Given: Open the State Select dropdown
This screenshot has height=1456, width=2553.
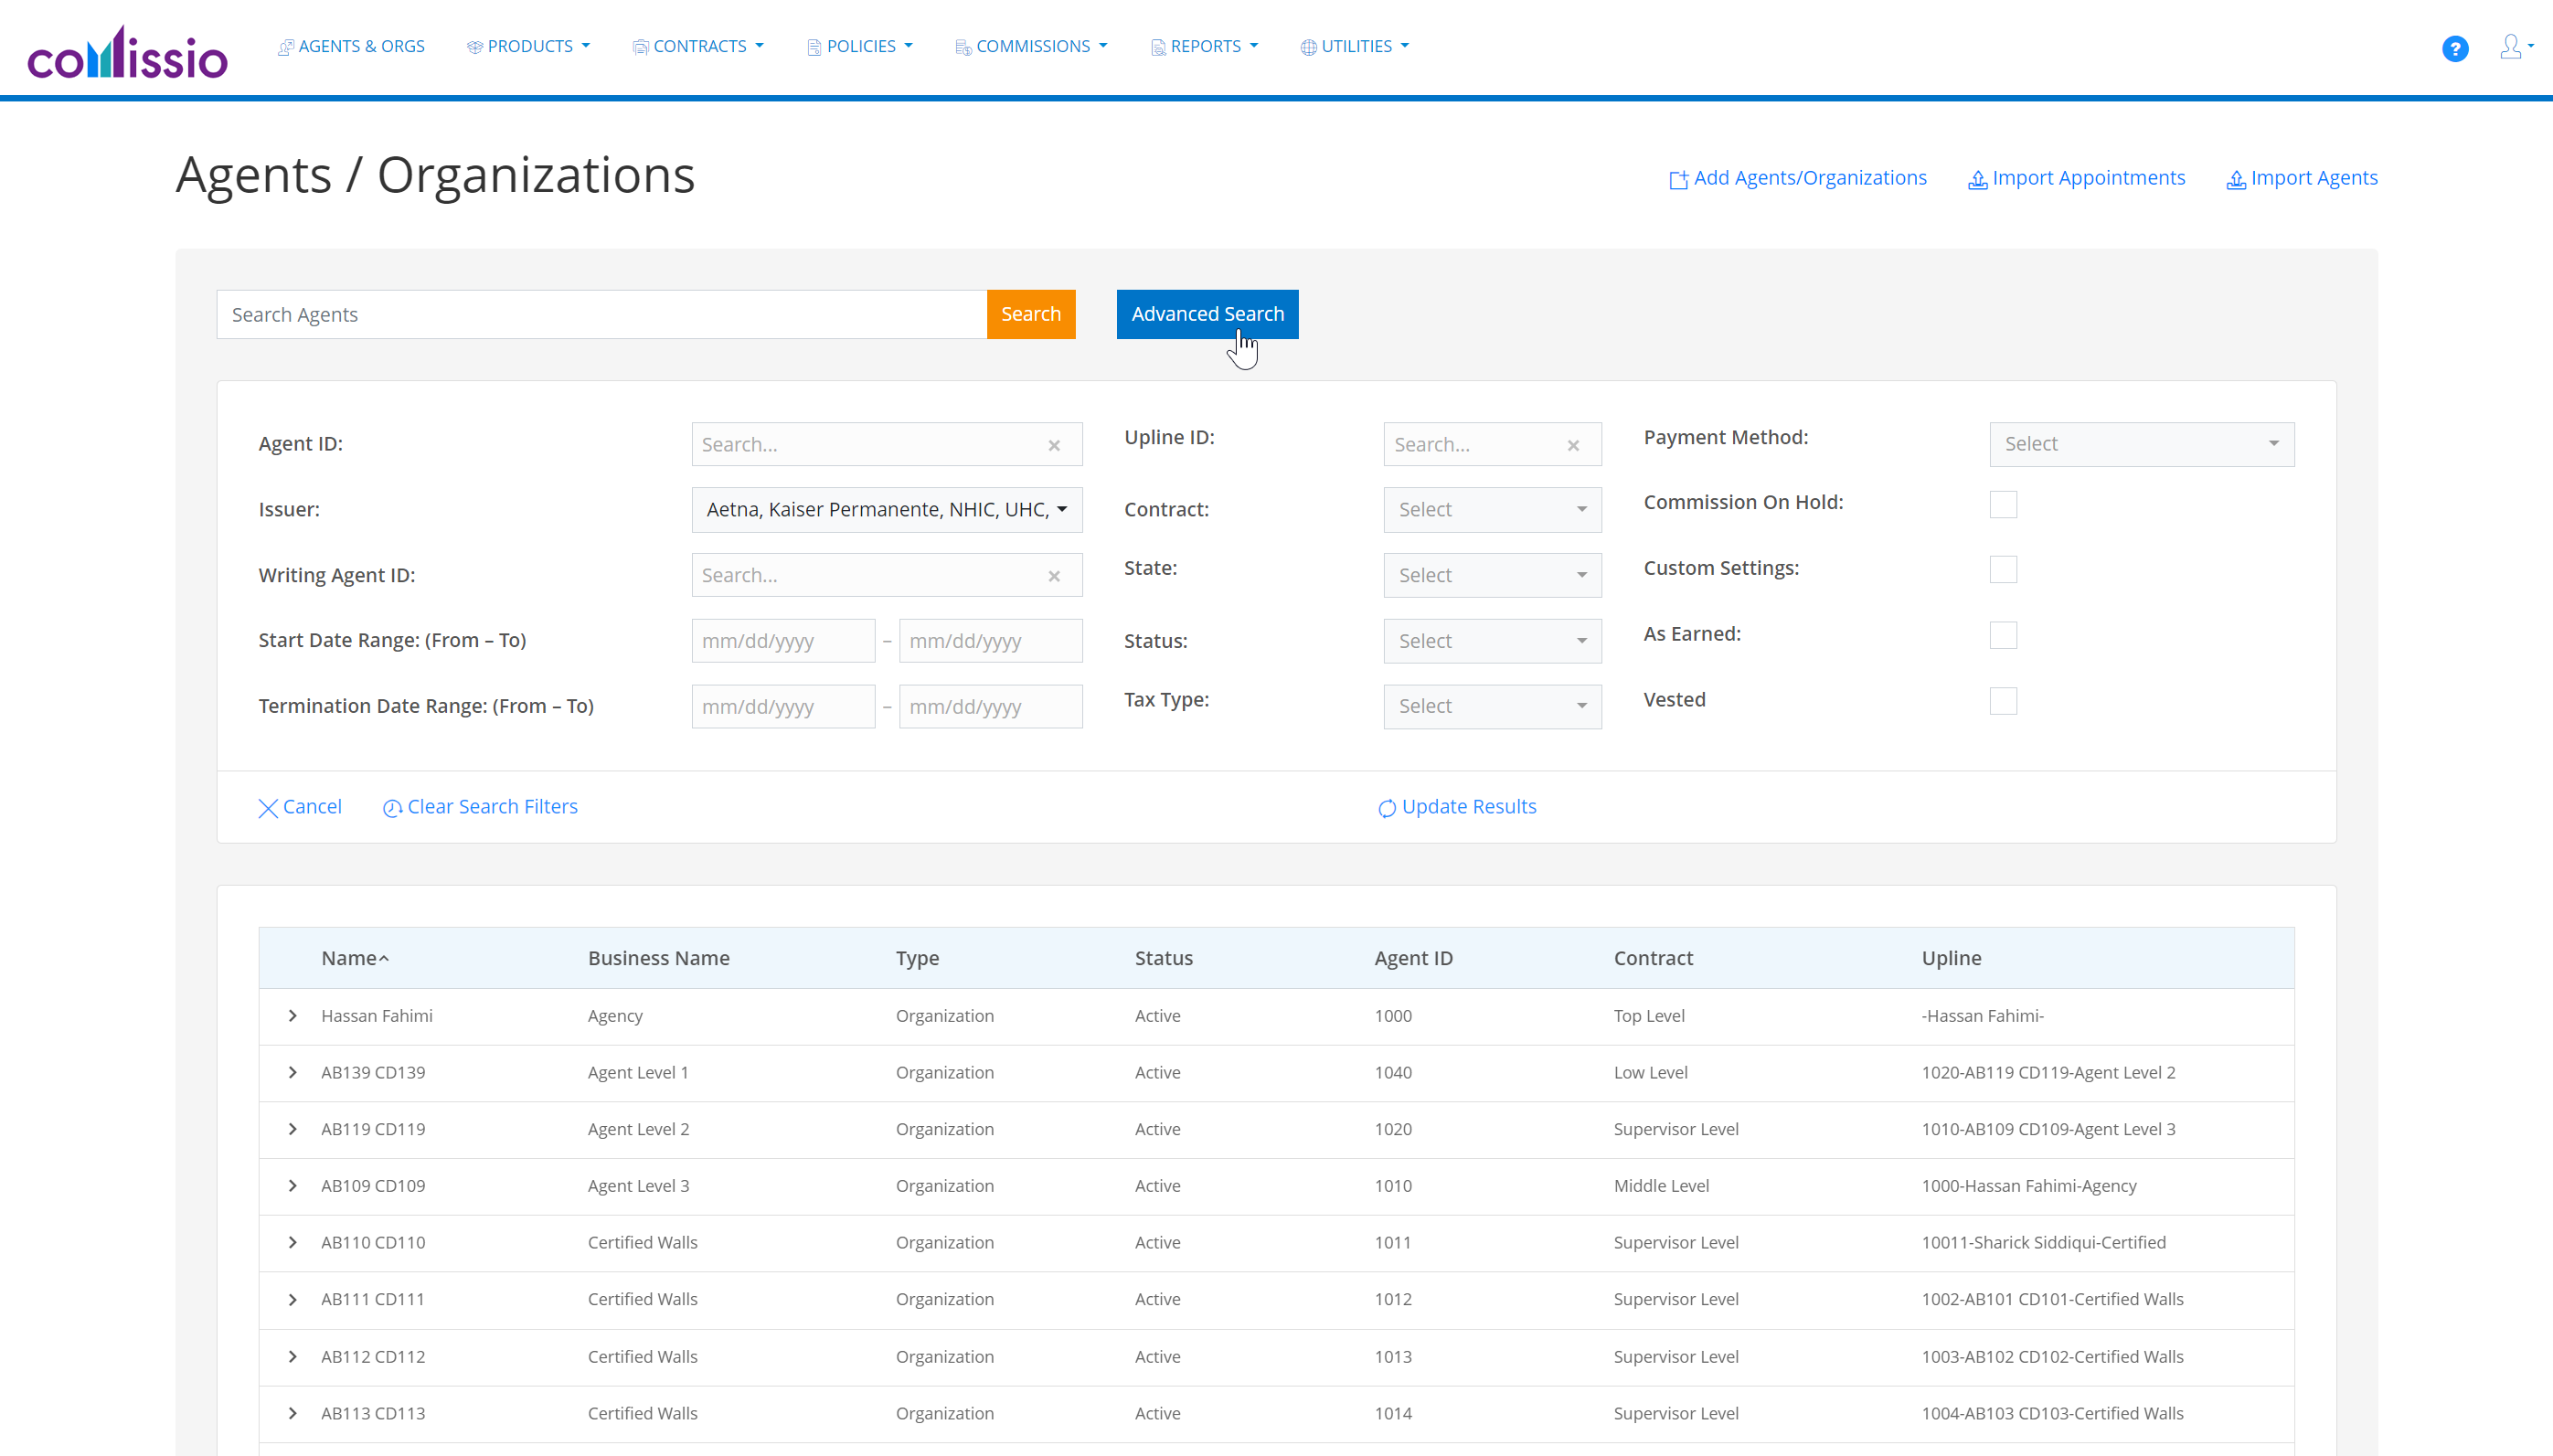Looking at the screenshot, I should tap(1492, 575).
